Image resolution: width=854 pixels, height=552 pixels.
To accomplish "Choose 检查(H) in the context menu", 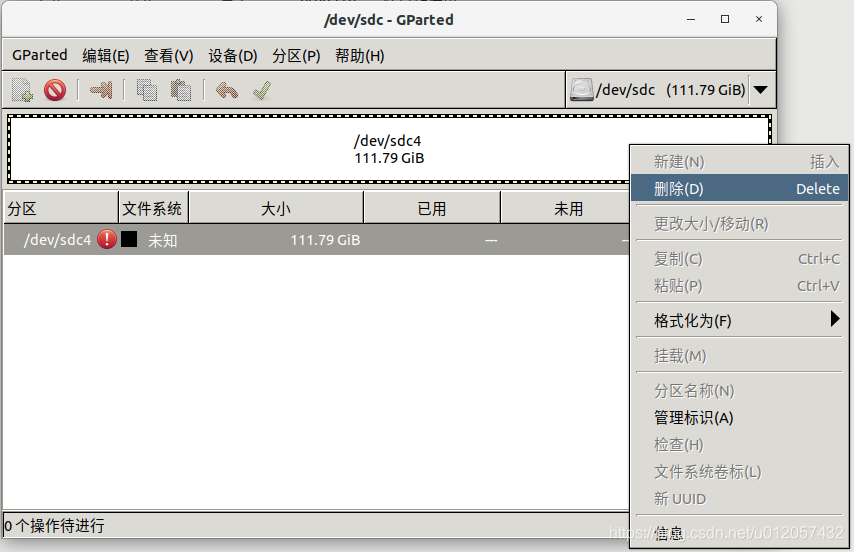I will (x=740, y=445).
